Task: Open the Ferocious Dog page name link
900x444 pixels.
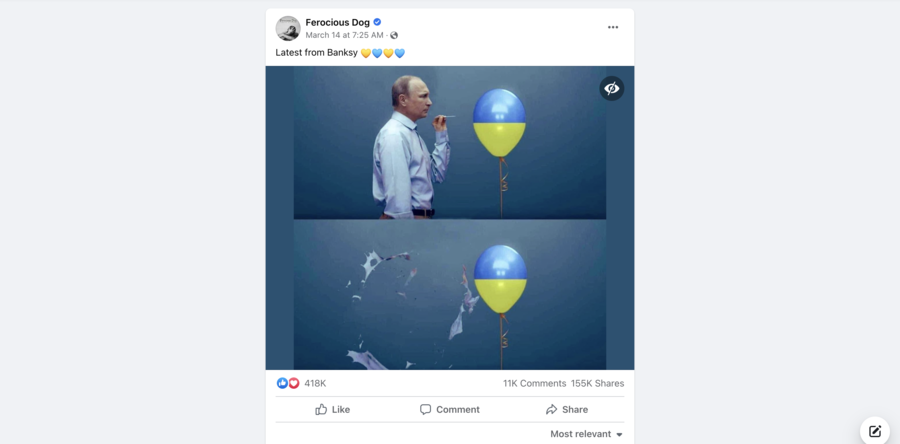Action: point(337,22)
